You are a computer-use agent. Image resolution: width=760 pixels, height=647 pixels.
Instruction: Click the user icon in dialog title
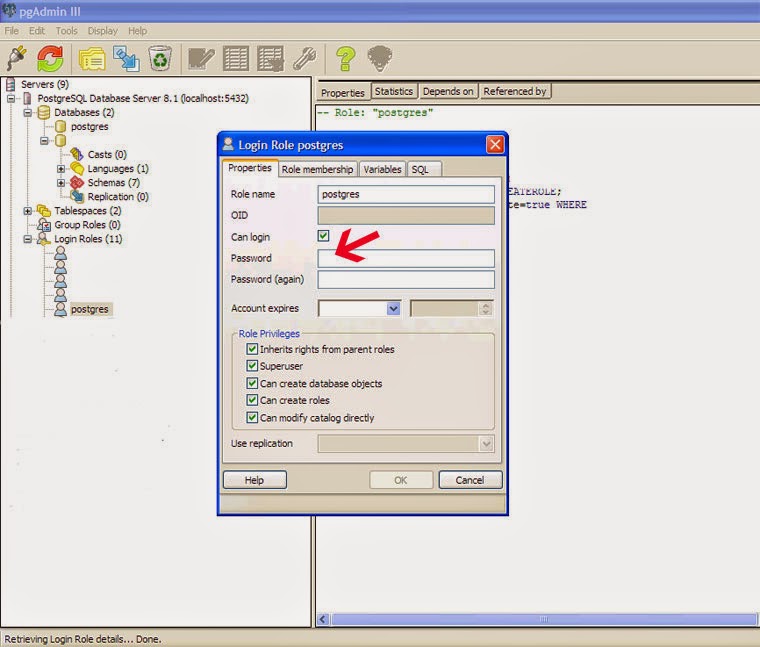[x=228, y=144]
